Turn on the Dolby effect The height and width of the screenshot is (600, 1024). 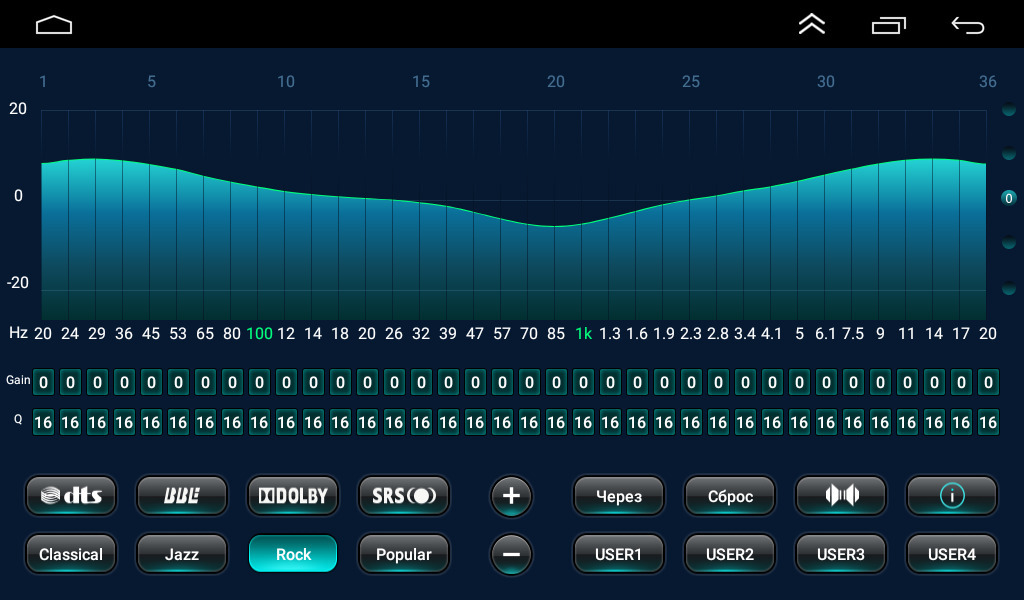[x=293, y=495]
